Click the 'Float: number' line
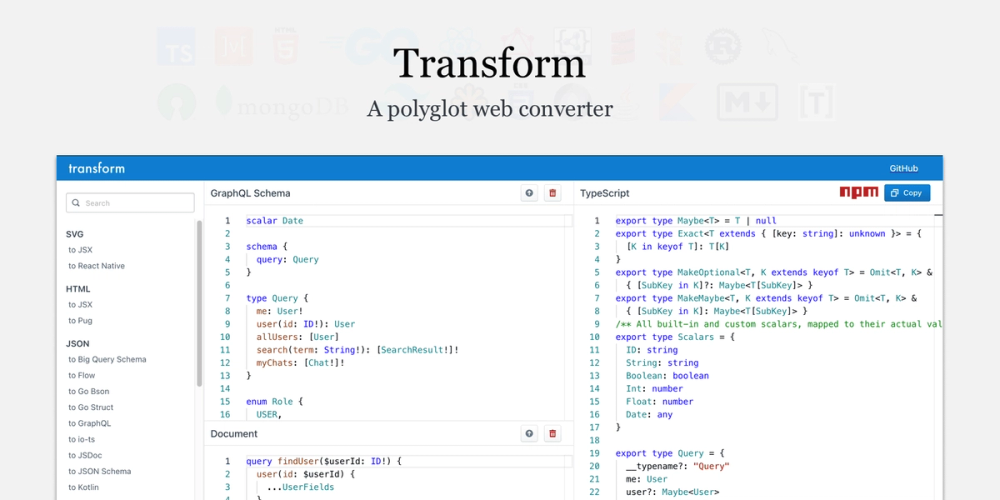This screenshot has height=500, width=1000. [659, 402]
